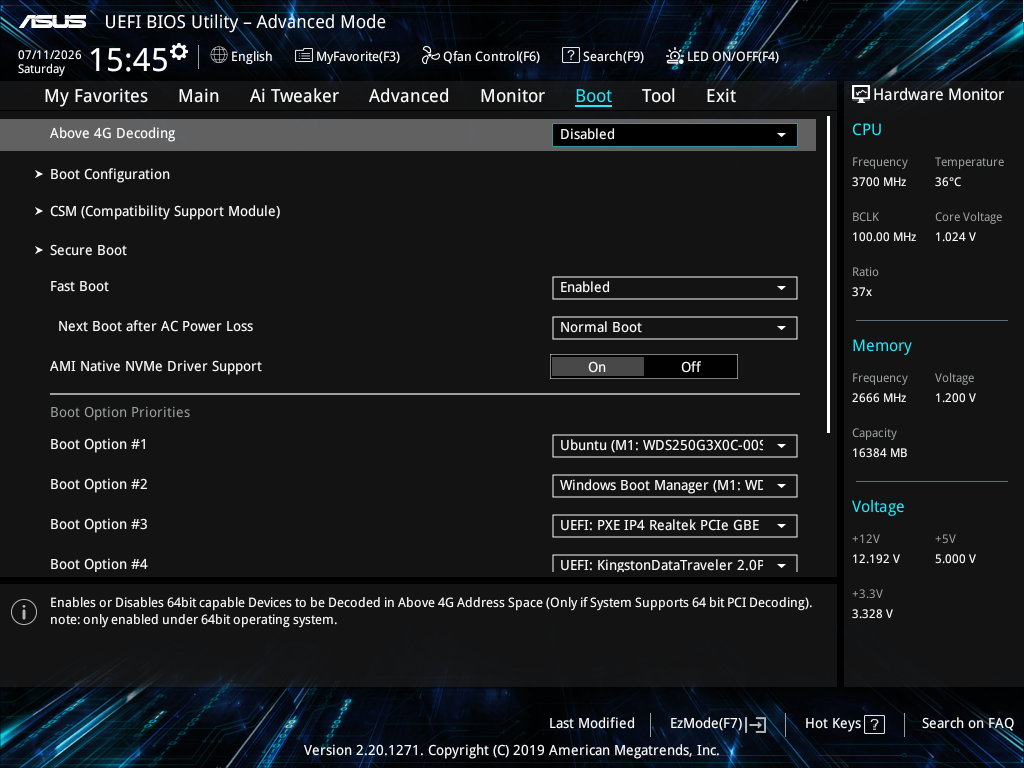Click the Search on FAQ link
The height and width of the screenshot is (768, 1024).
[968, 724]
